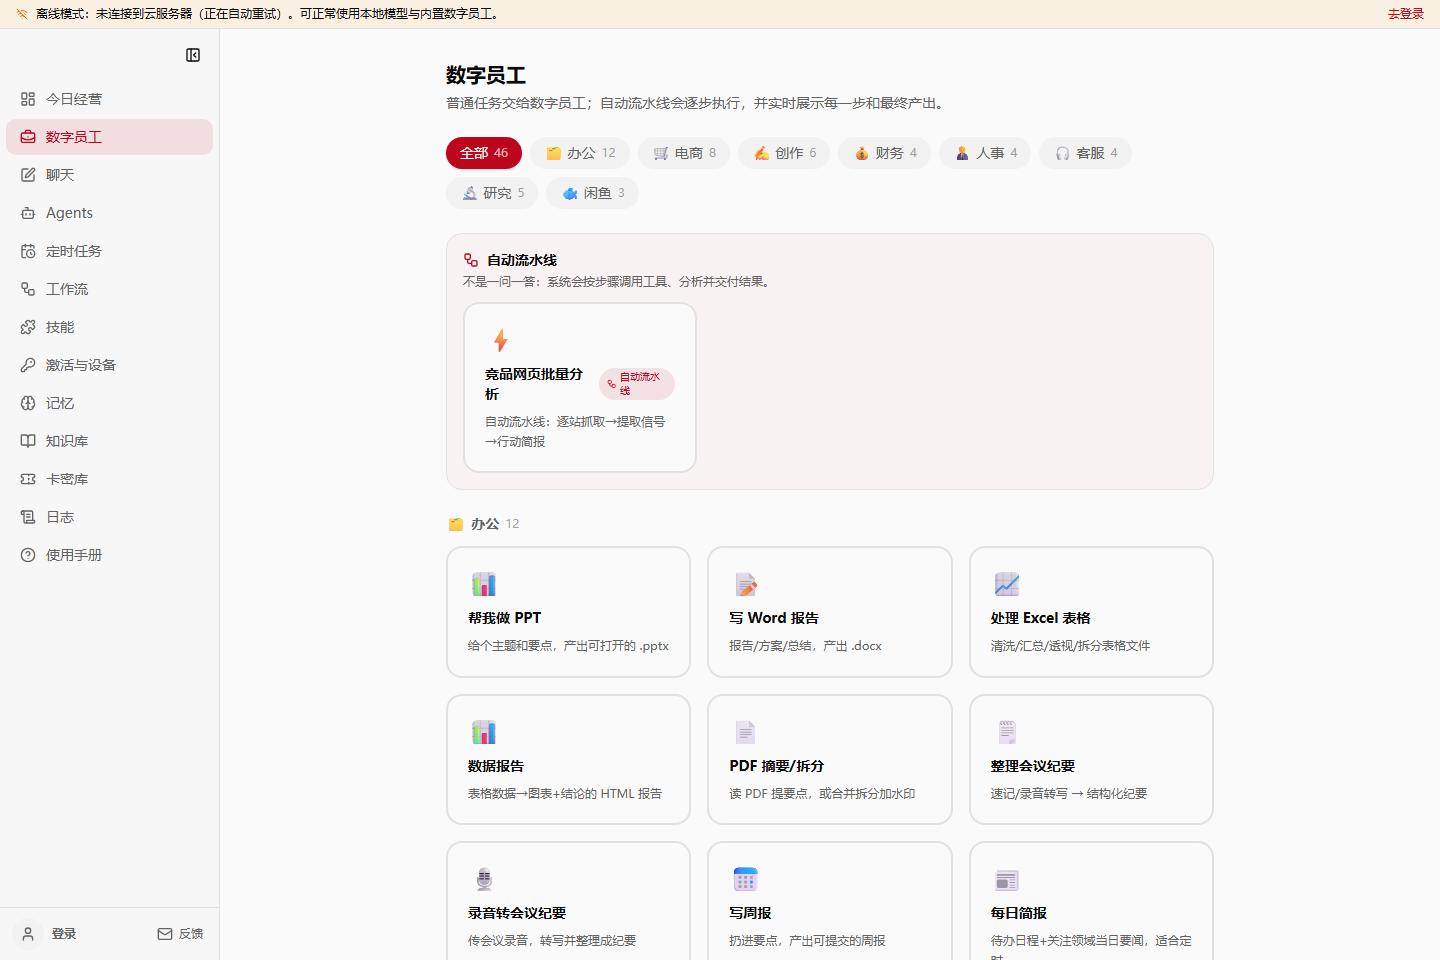The height and width of the screenshot is (960, 1440).
Task: Open the 录音转会议纪要 card title
Action: [x=517, y=913]
